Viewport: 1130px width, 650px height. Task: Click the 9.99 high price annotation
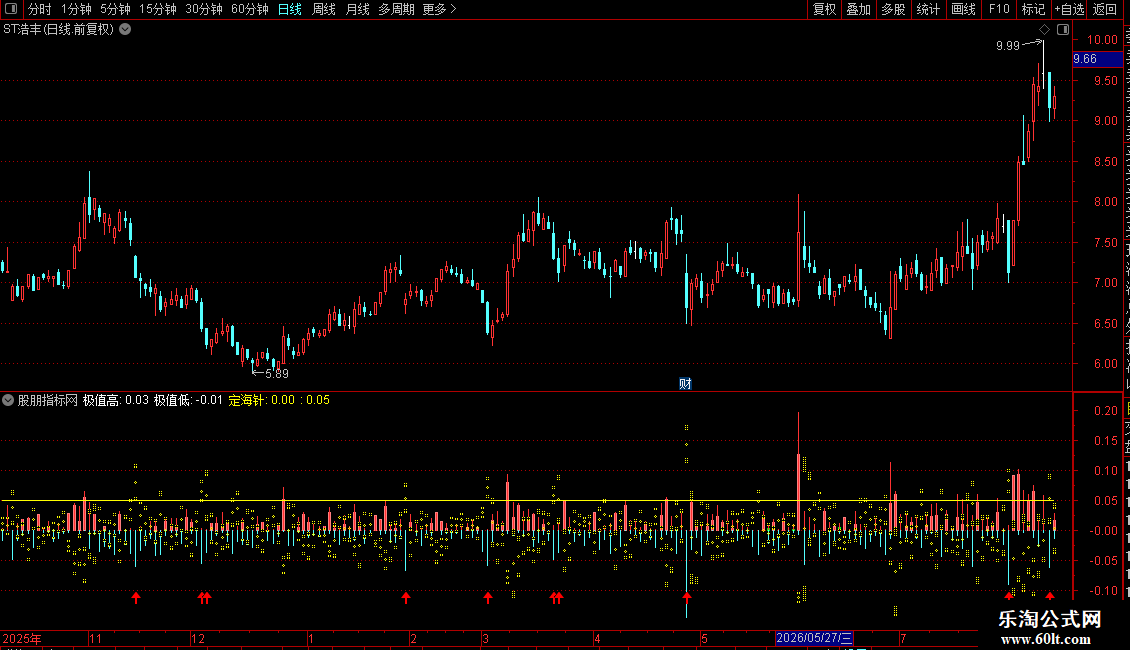(x=1007, y=46)
